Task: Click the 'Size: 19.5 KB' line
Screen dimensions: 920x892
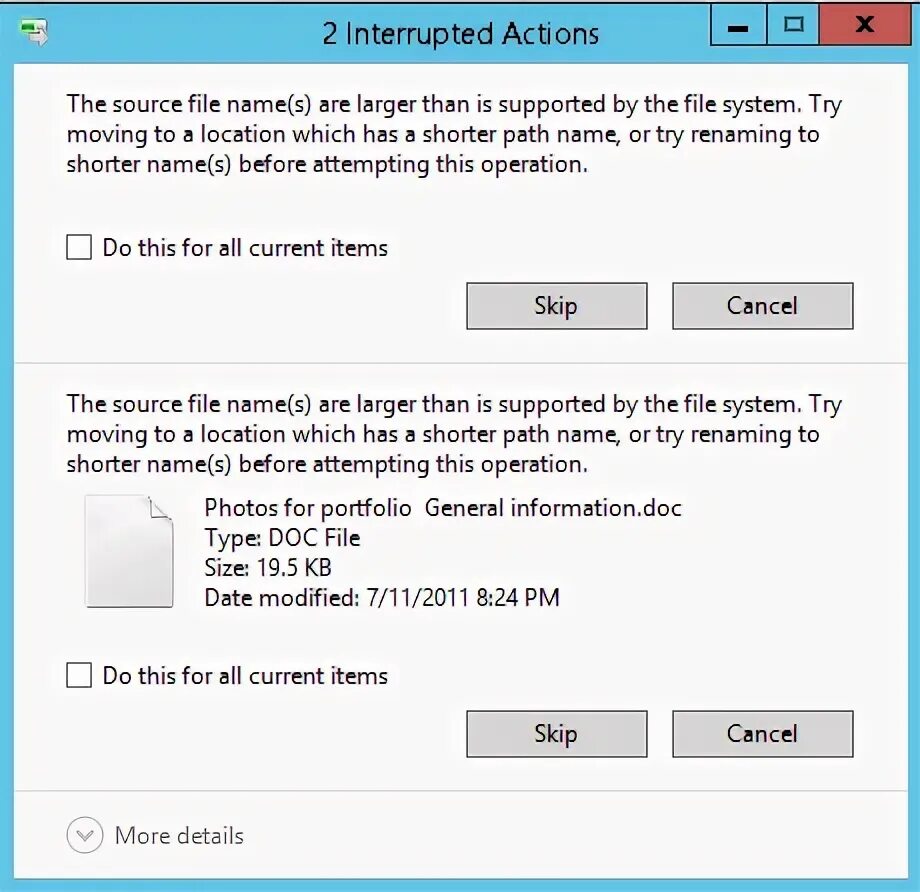Action: [268, 567]
